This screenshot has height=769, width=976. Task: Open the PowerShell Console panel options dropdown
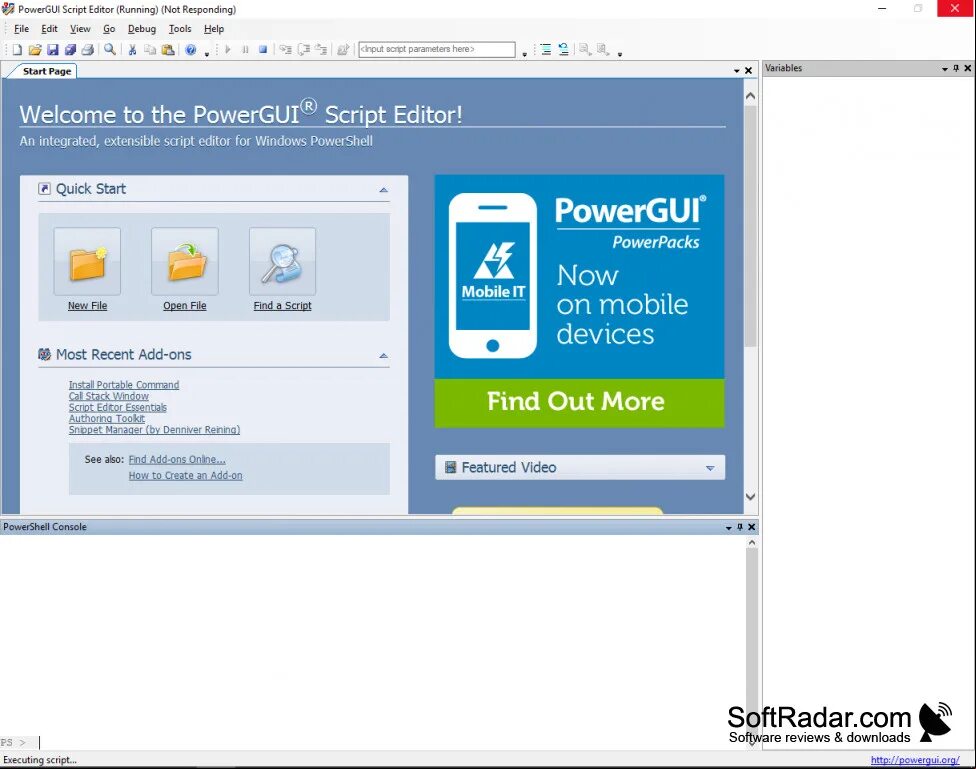728,527
